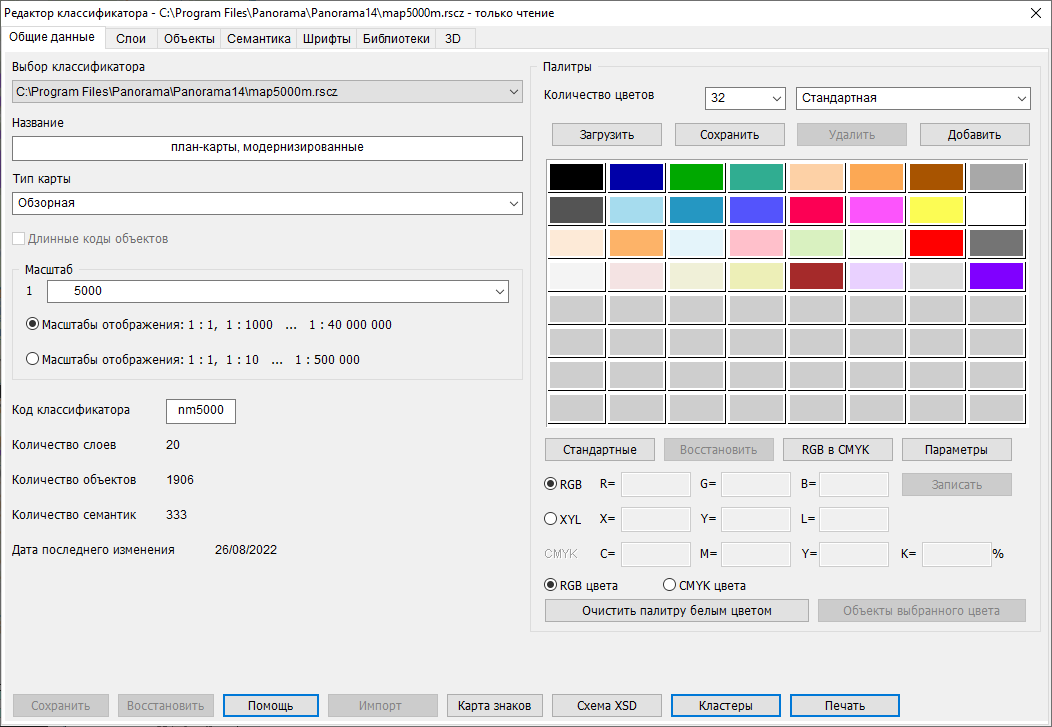This screenshot has width=1052, height=727.
Task: Select display scales up to 1:500 000
Action: (x=33, y=359)
